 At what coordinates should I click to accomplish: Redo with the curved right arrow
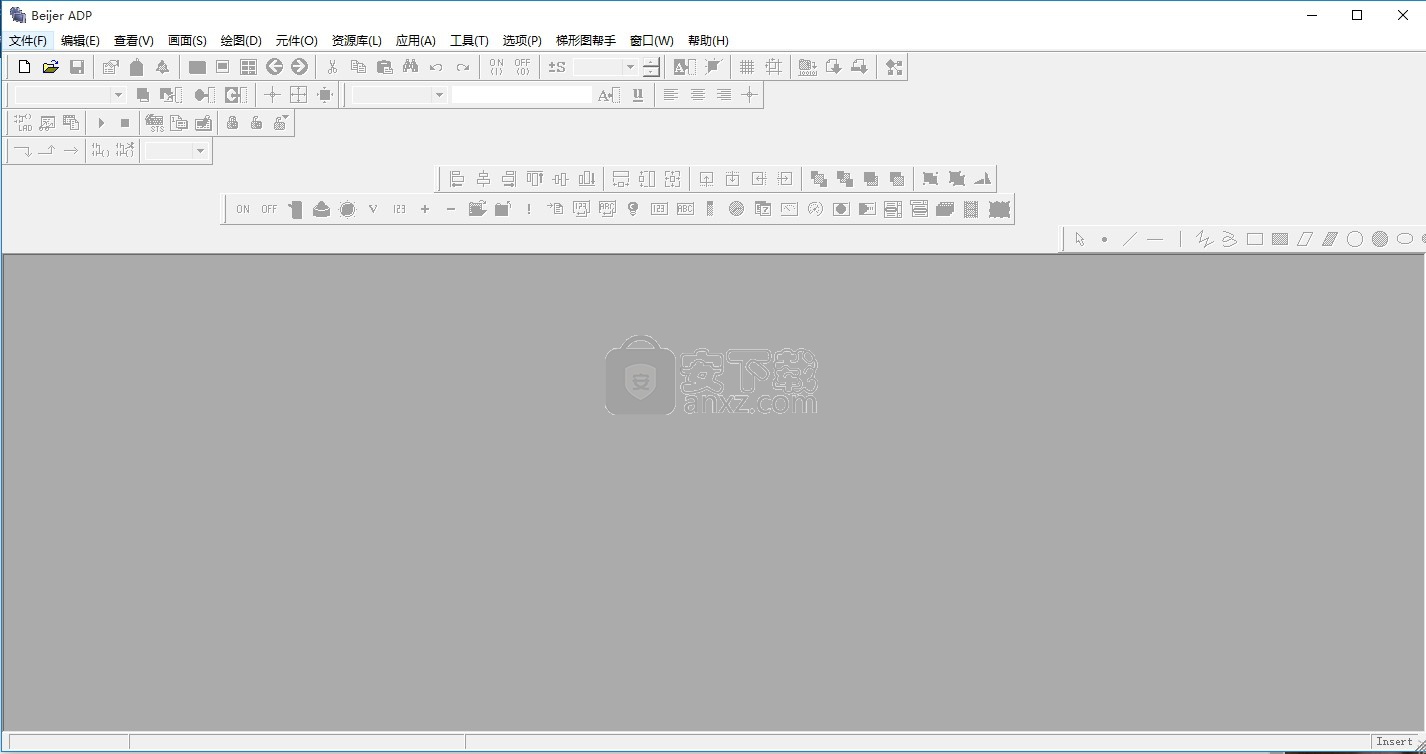click(462, 67)
